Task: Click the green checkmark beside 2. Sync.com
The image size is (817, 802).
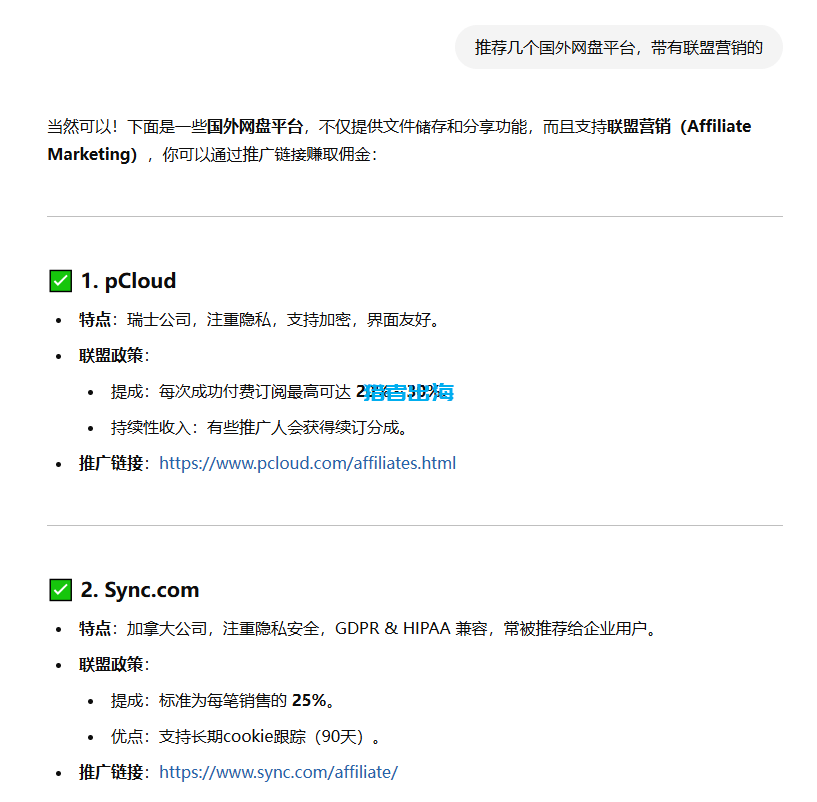Action: click(x=60, y=590)
